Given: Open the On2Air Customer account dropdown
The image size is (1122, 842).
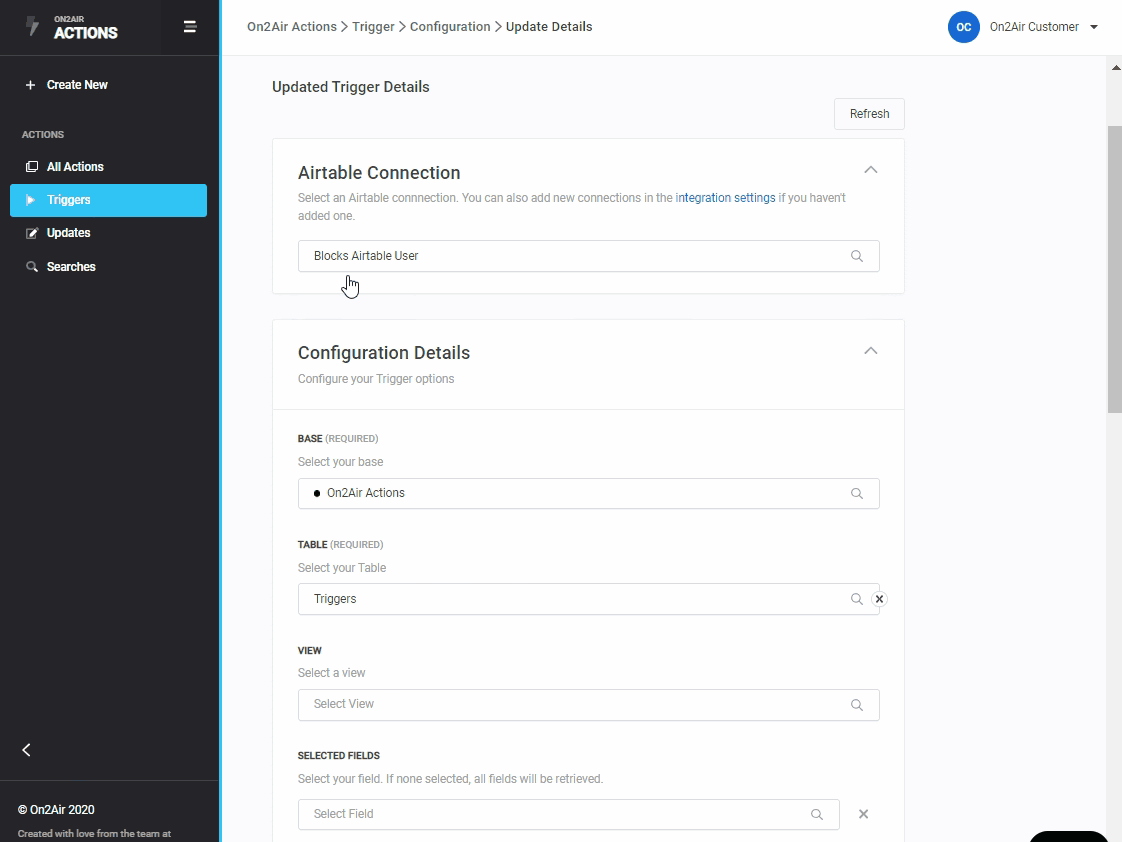Looking at the screenshot, I should [x=1093, y=27].
